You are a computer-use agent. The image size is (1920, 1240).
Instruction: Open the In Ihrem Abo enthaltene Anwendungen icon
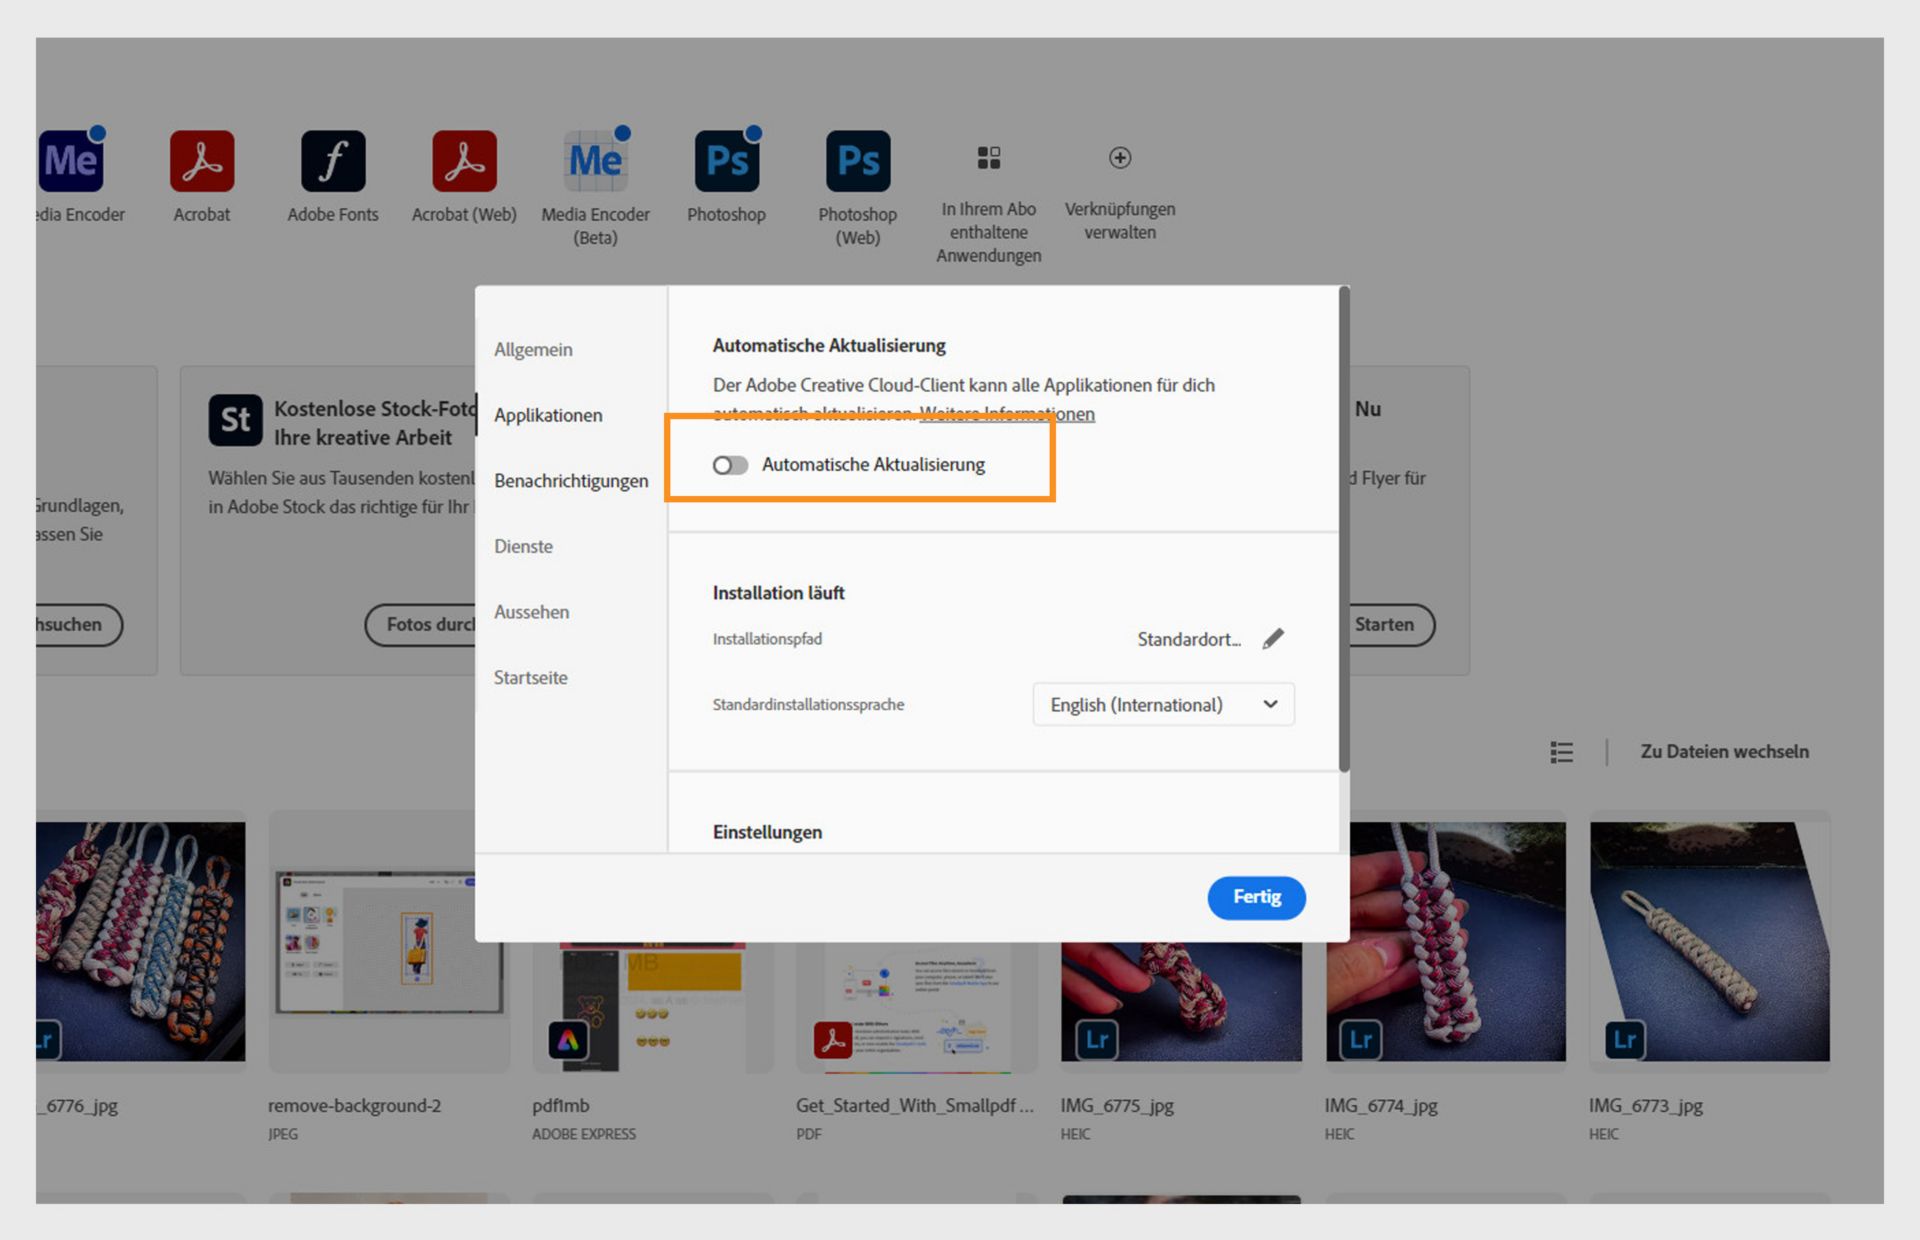point(988,158)
